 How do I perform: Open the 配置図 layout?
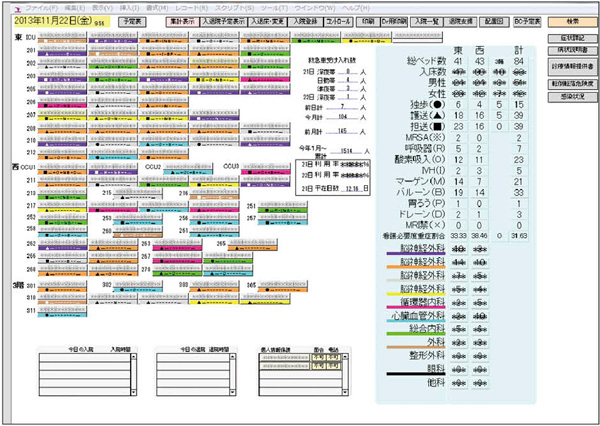(x=494, y=22)
